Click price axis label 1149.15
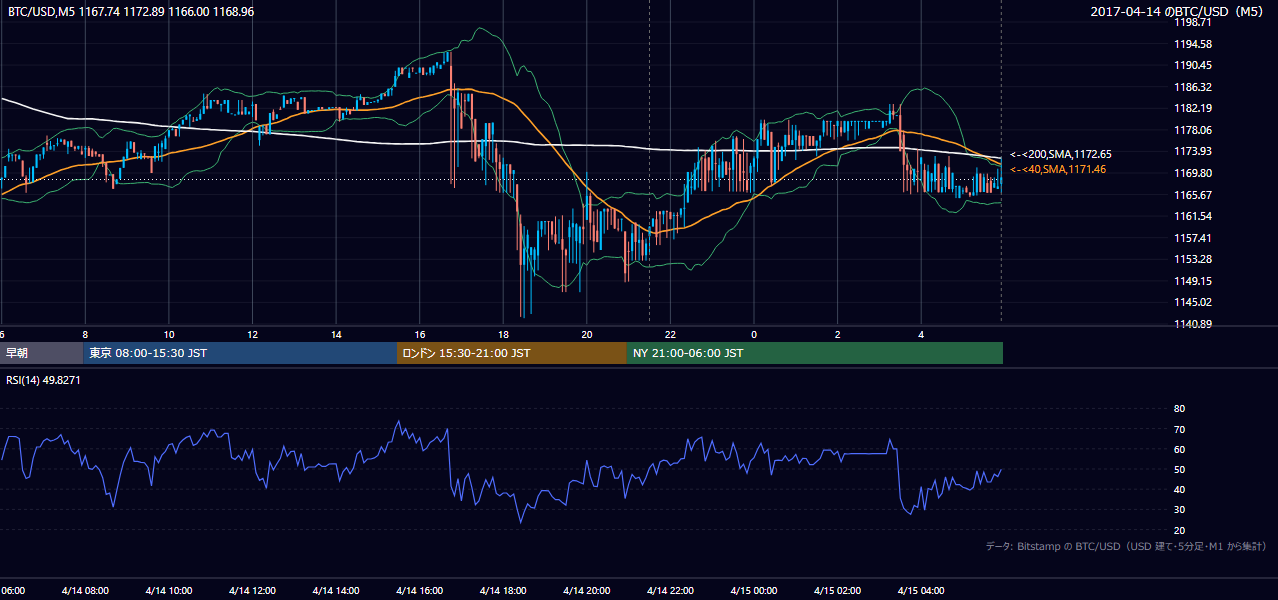The width and height of the screenshot is (1278, 600). 1192,281
